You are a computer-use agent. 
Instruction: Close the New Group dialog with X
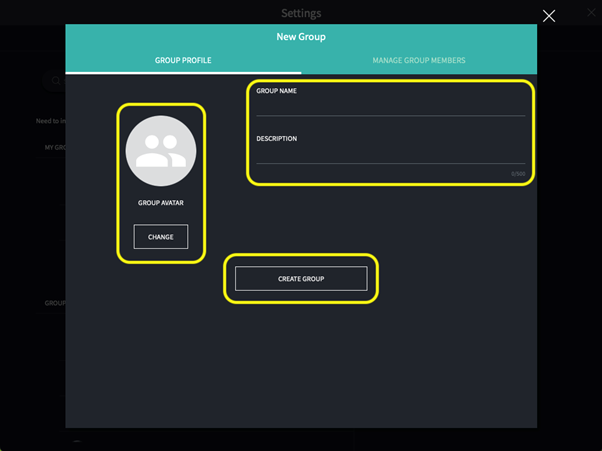click(x=548, y=15)
